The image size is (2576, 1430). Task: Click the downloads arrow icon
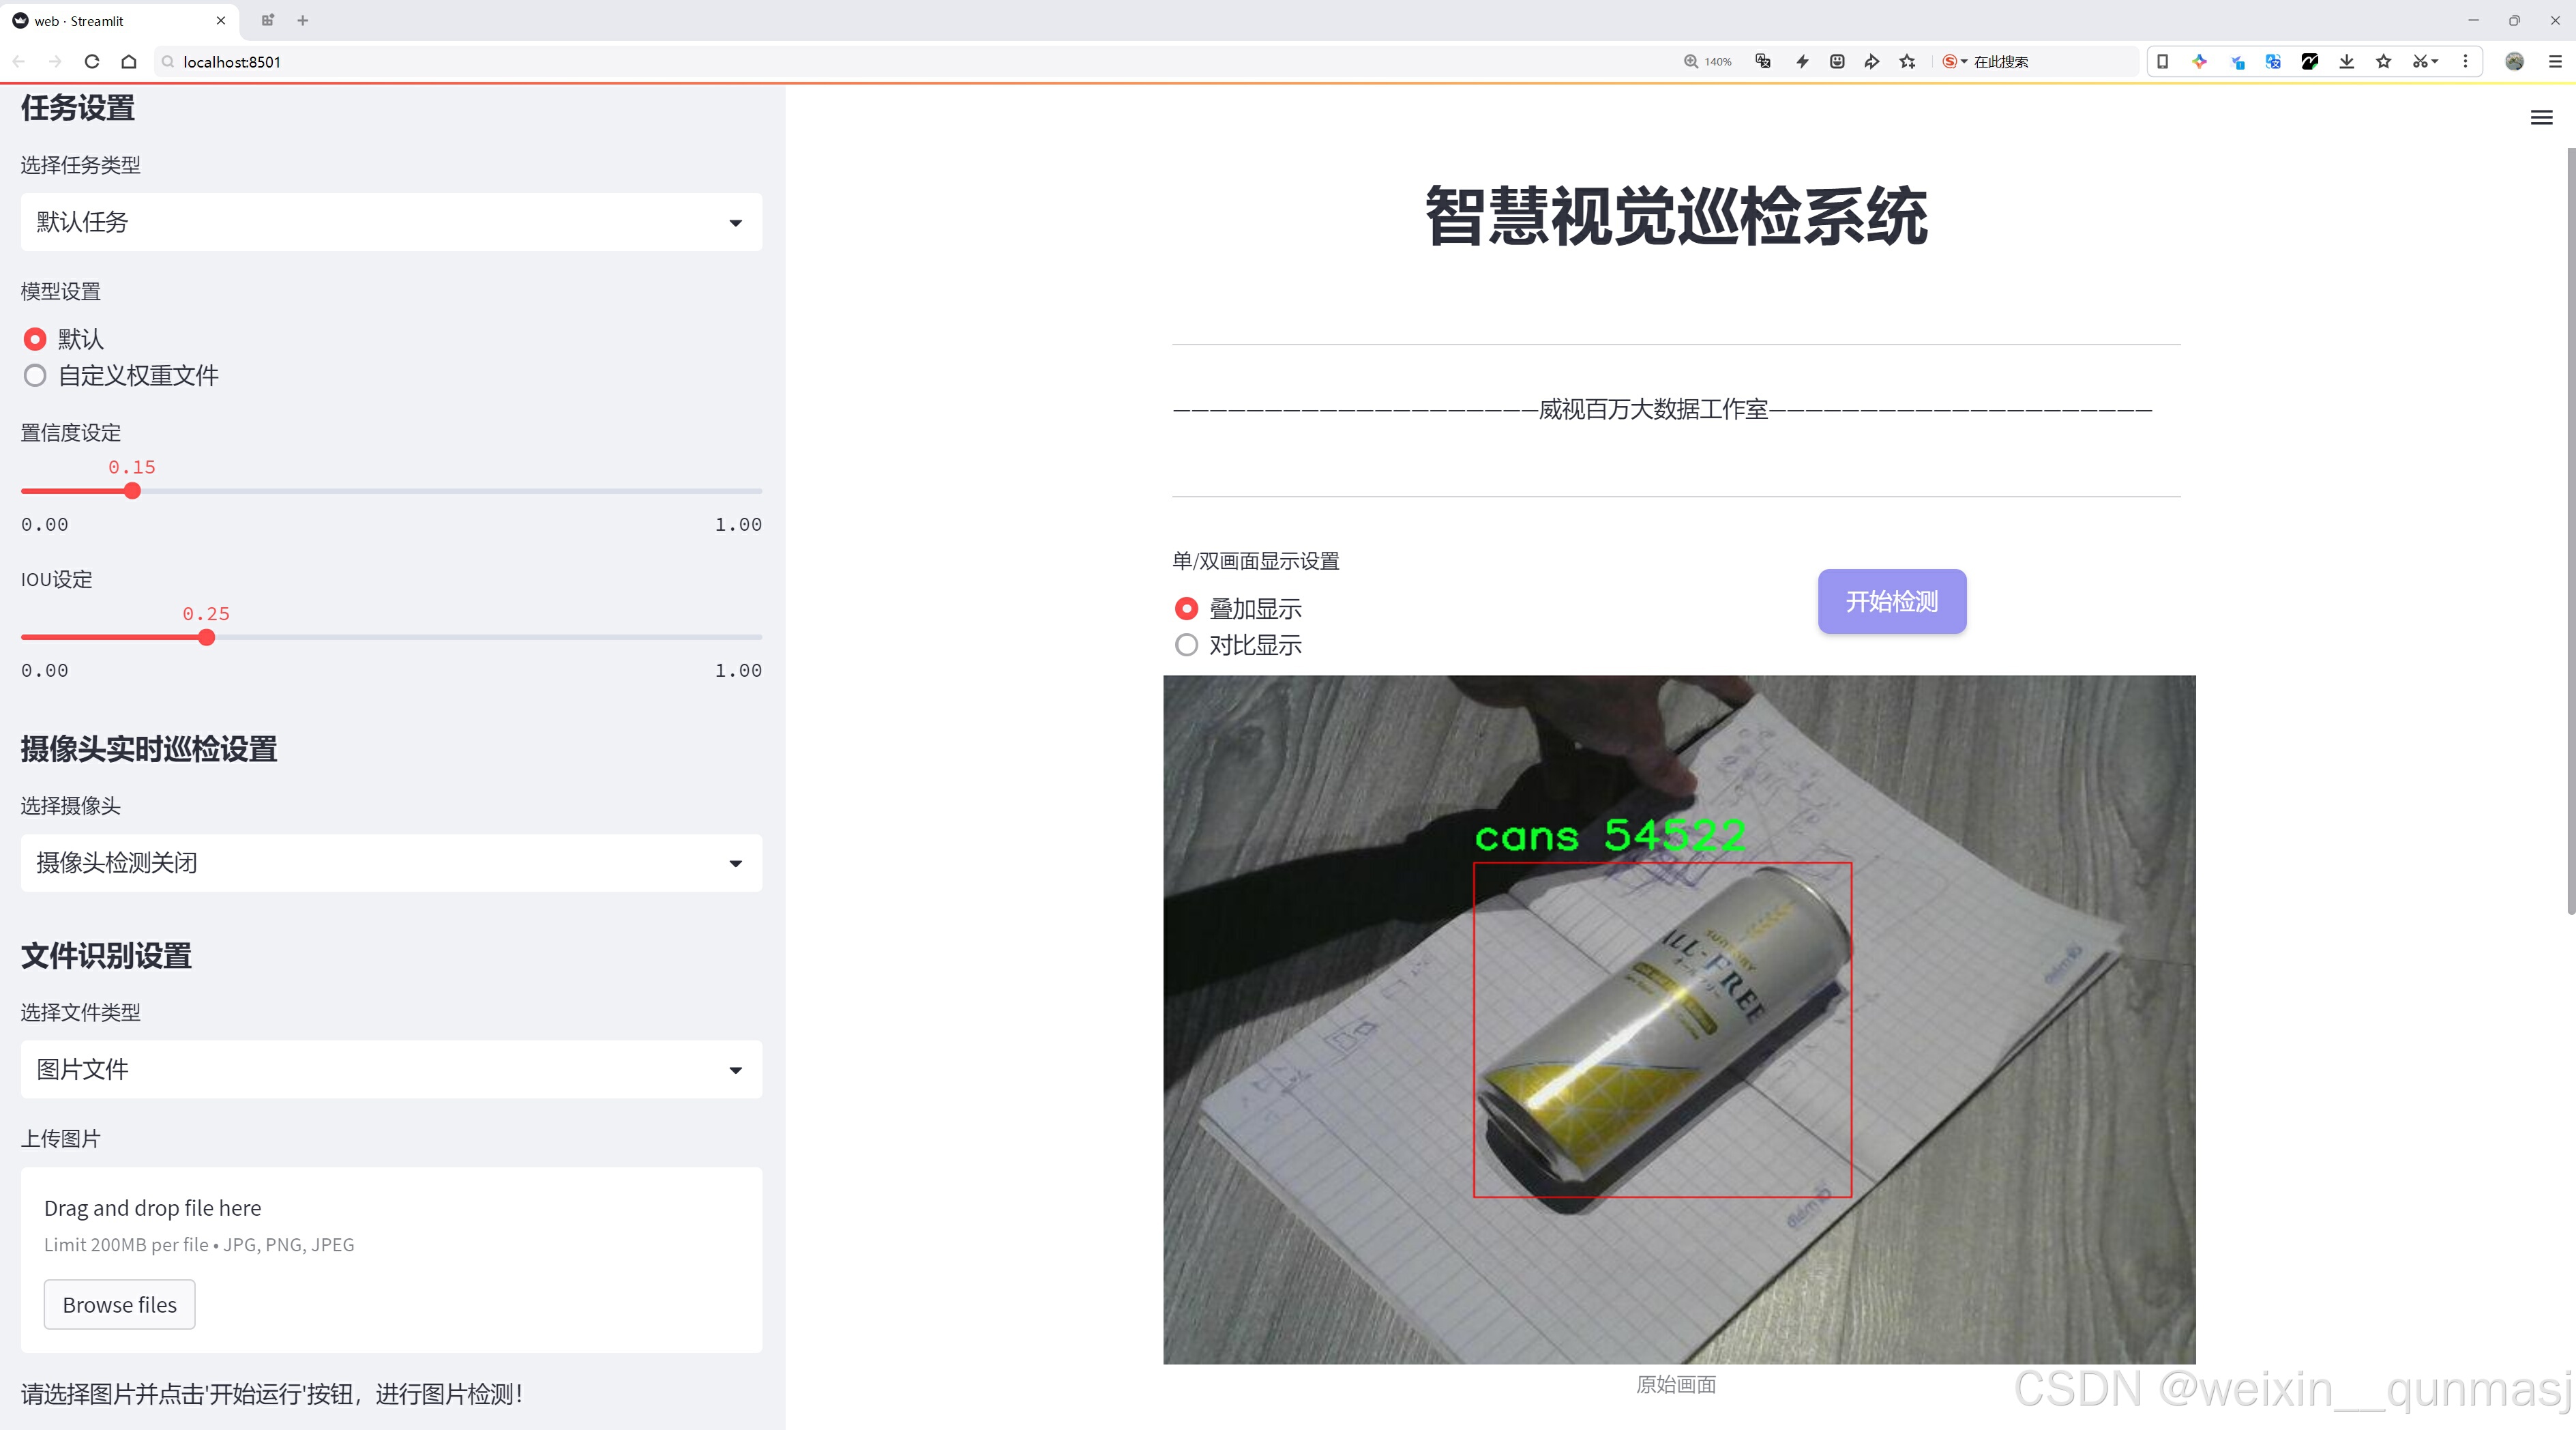2347,62
